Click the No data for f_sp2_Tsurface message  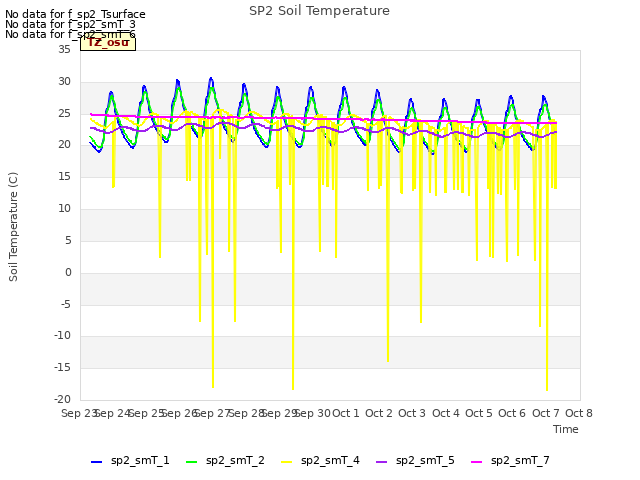(75, 14)
